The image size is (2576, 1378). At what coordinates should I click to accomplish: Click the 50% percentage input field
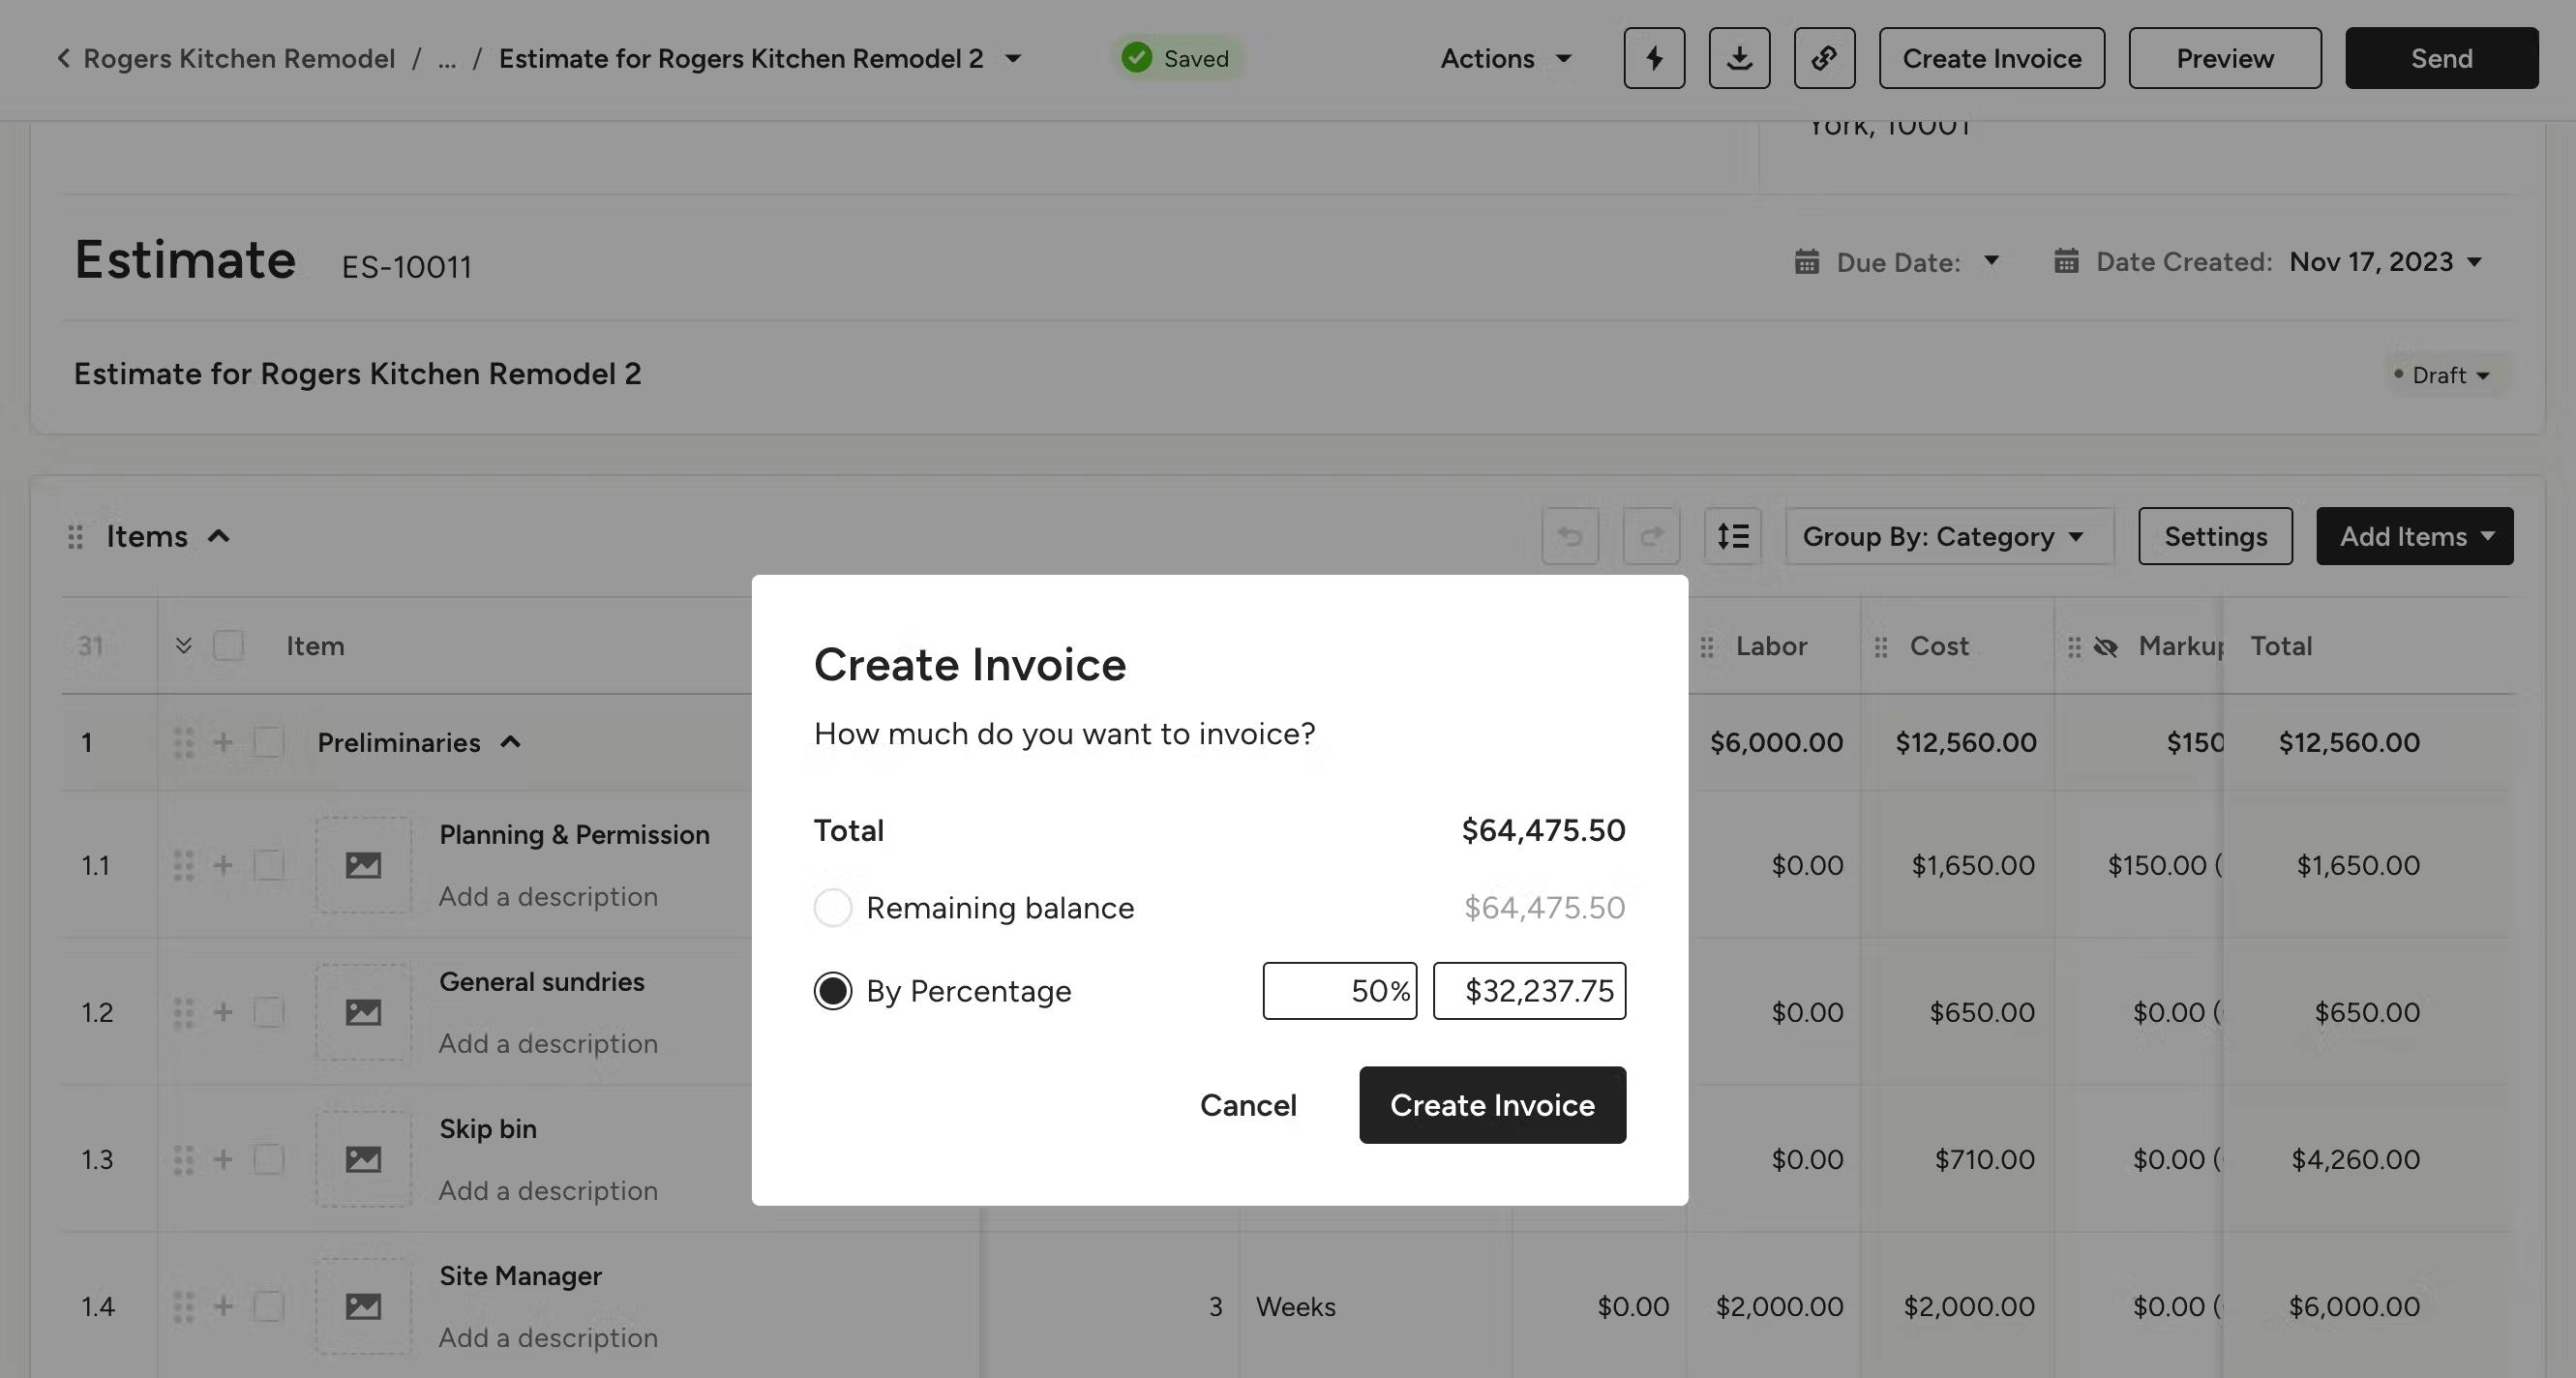(x=1340, y=991)
